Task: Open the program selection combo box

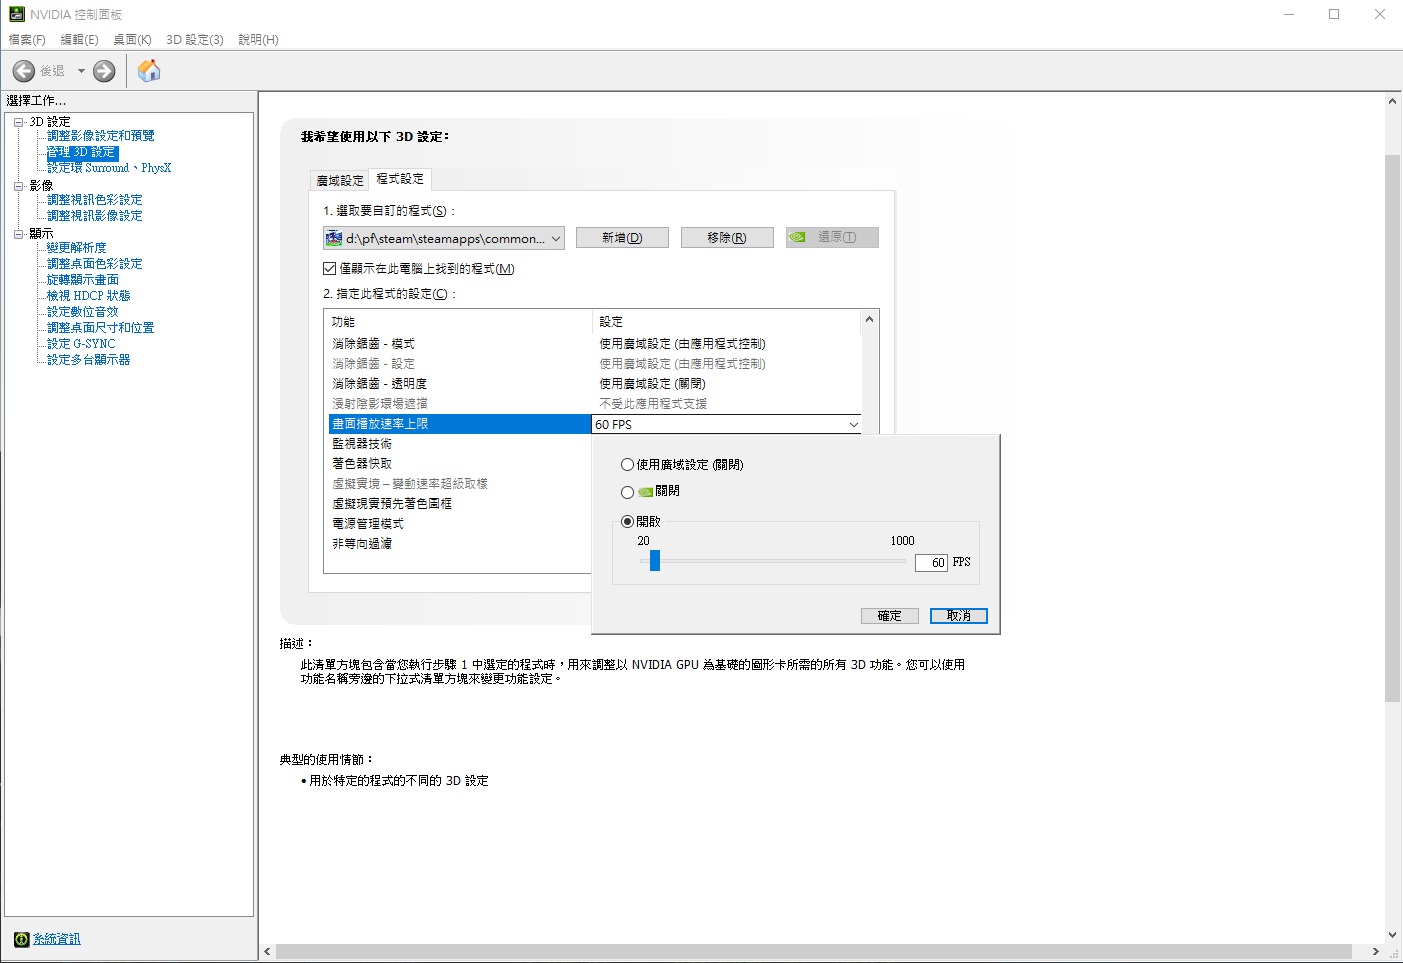Action: (x=444, y=238)
